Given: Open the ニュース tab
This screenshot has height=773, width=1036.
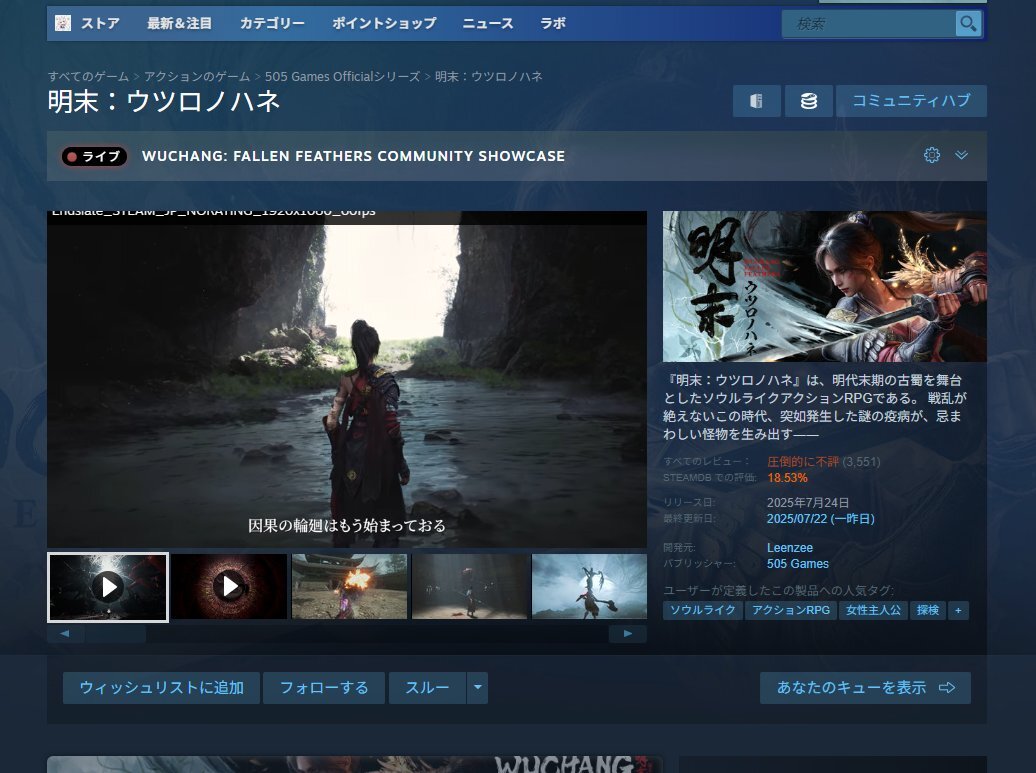Looking at the screenshot, I should click(488, 24).
